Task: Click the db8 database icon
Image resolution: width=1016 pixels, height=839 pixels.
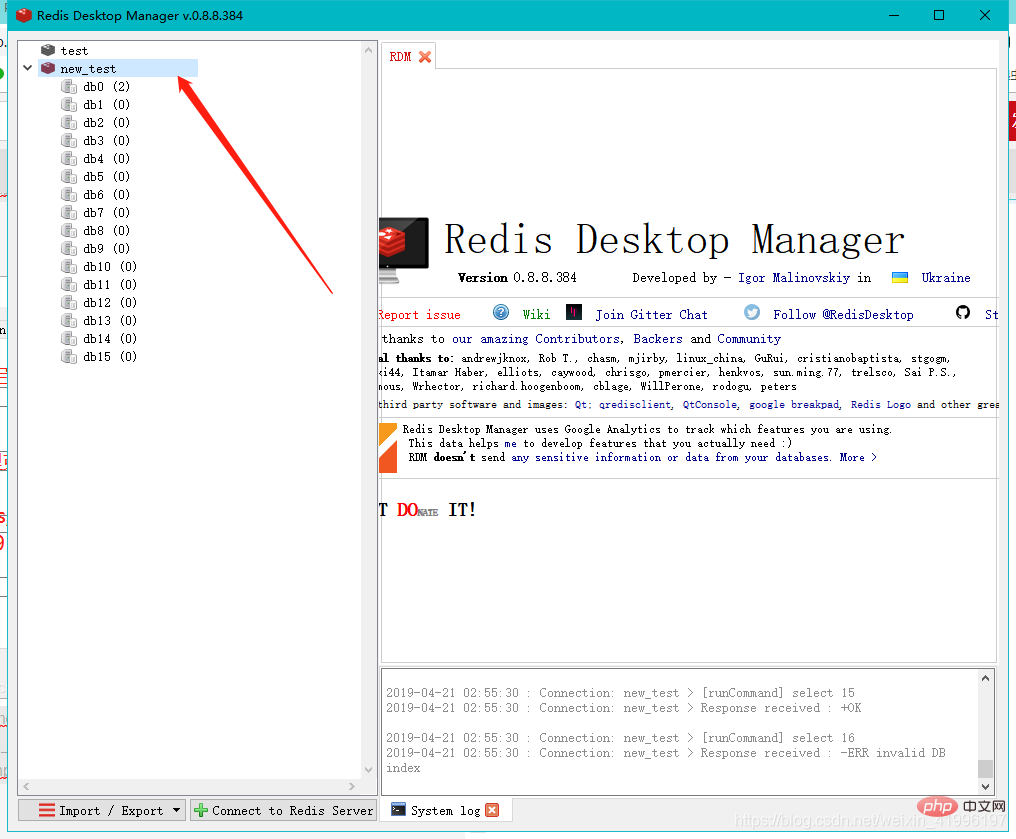Action: tap(69, 230)
